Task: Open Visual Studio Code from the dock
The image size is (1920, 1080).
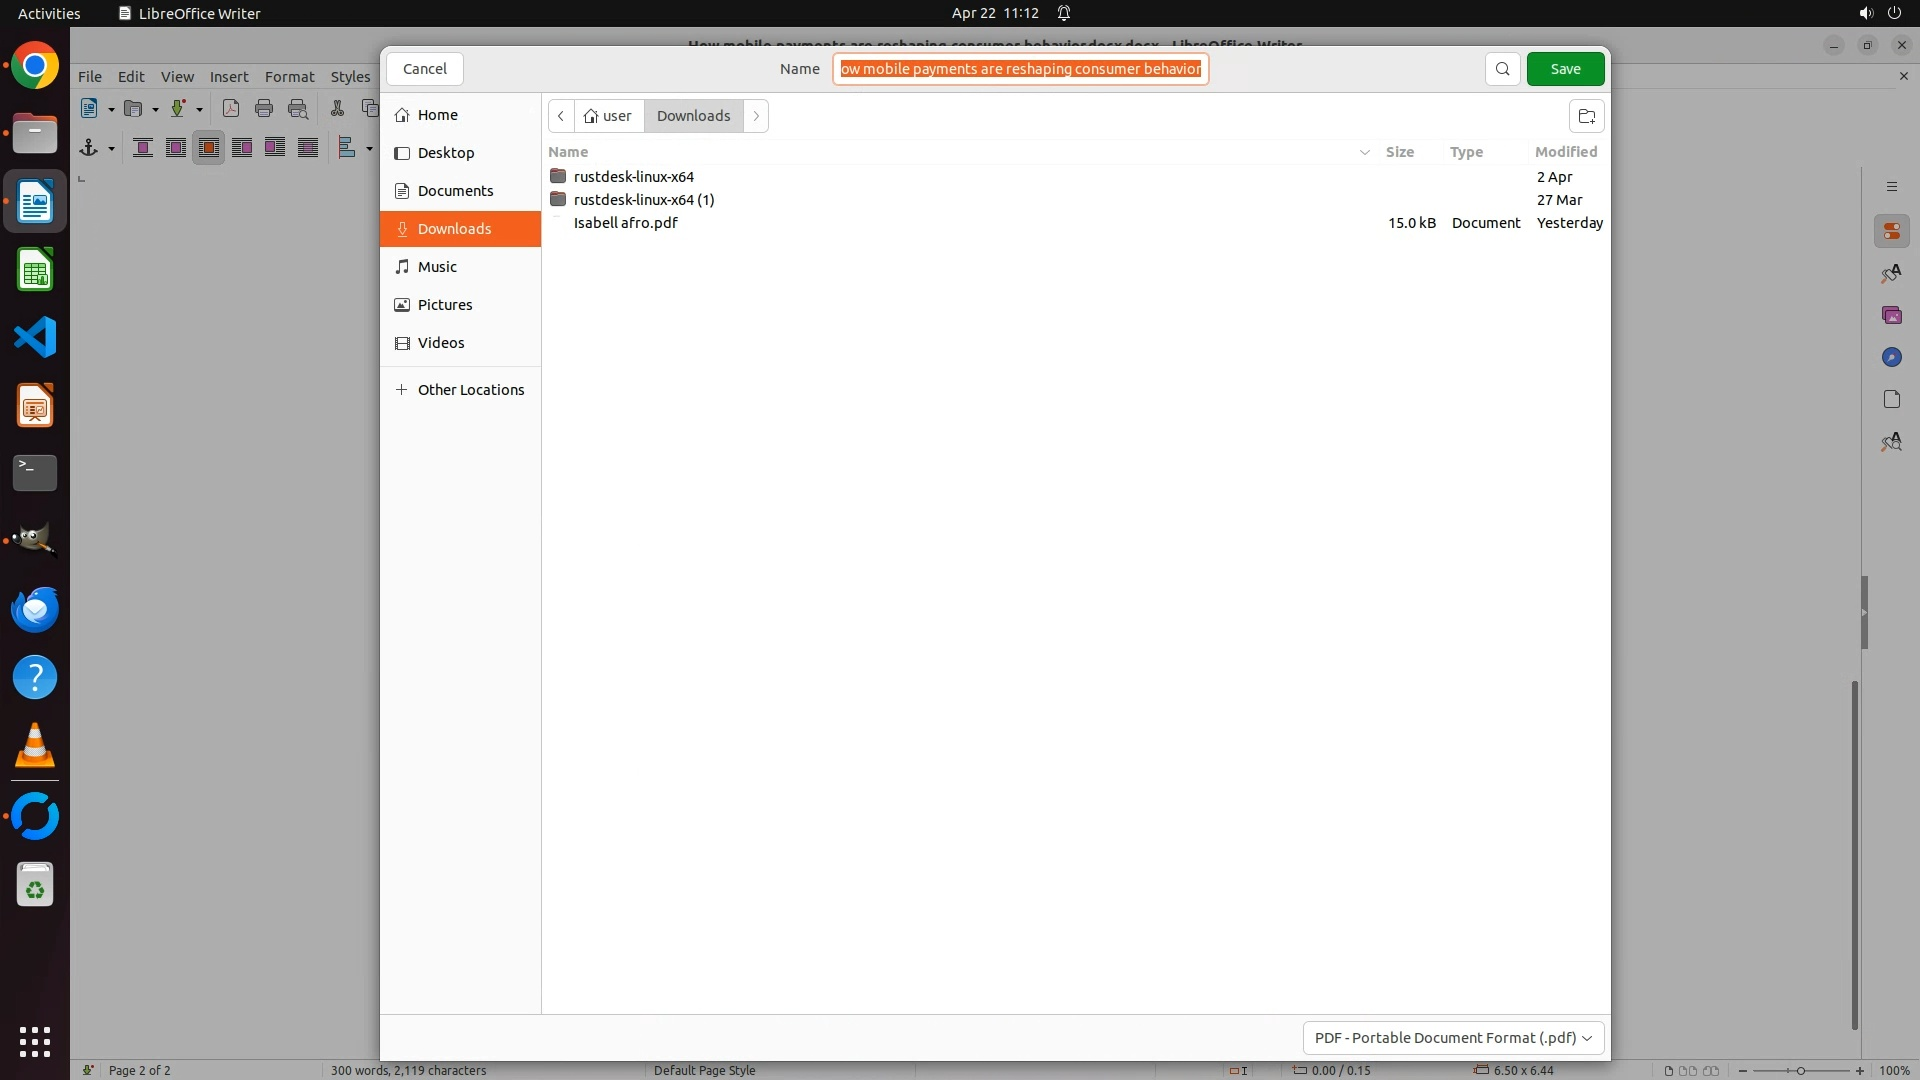Action: (35, 337)
